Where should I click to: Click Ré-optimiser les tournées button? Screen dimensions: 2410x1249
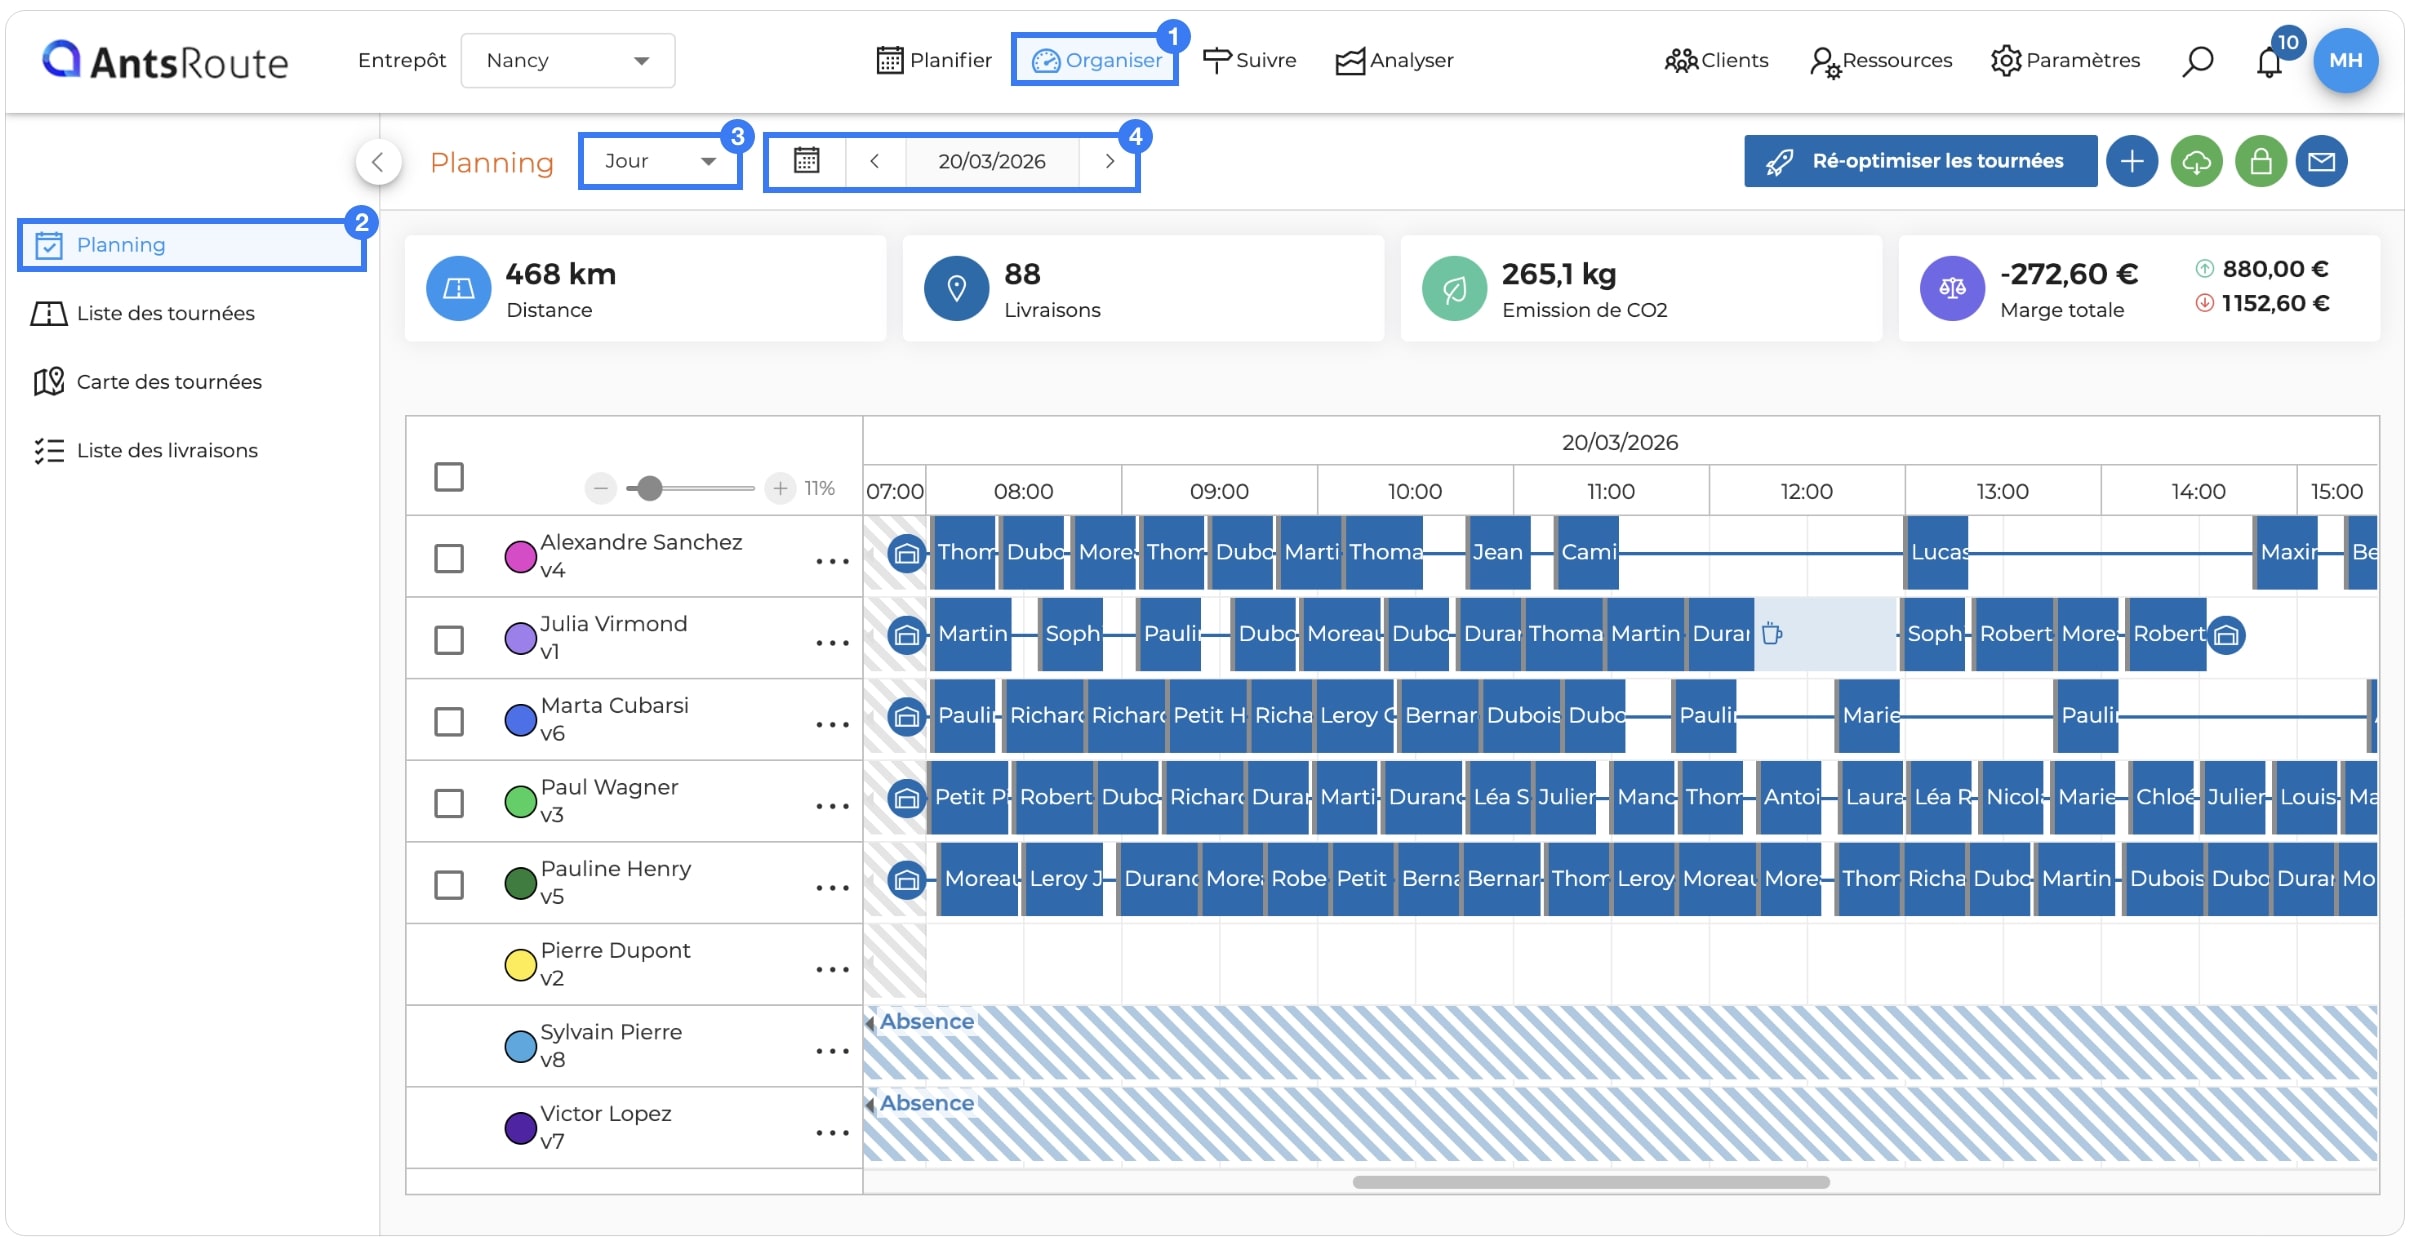click(1920, 161)
